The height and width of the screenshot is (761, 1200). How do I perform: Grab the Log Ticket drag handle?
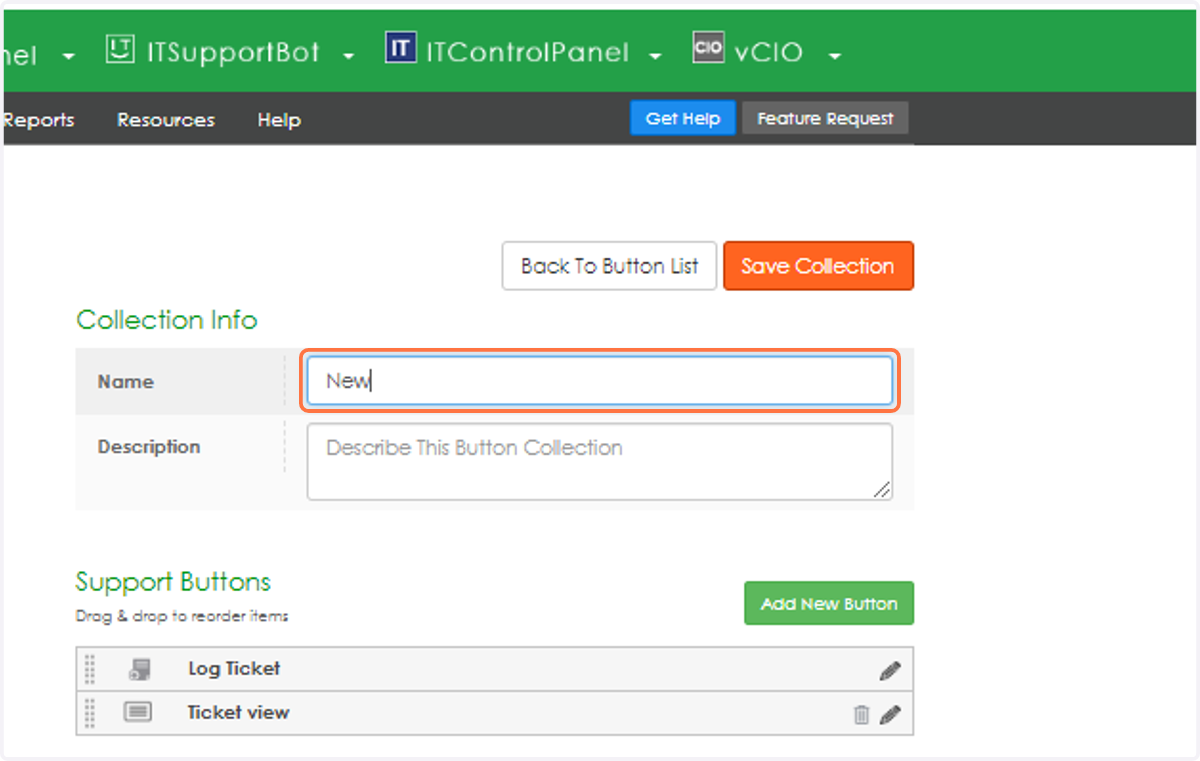(x=90, y=669)
